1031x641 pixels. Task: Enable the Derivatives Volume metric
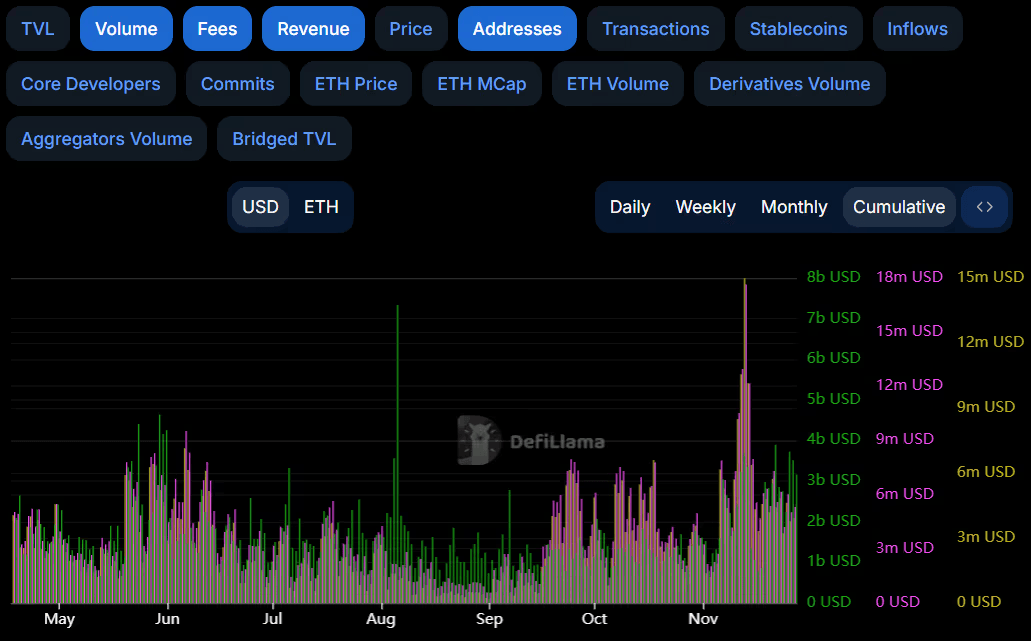coord(789,84)
